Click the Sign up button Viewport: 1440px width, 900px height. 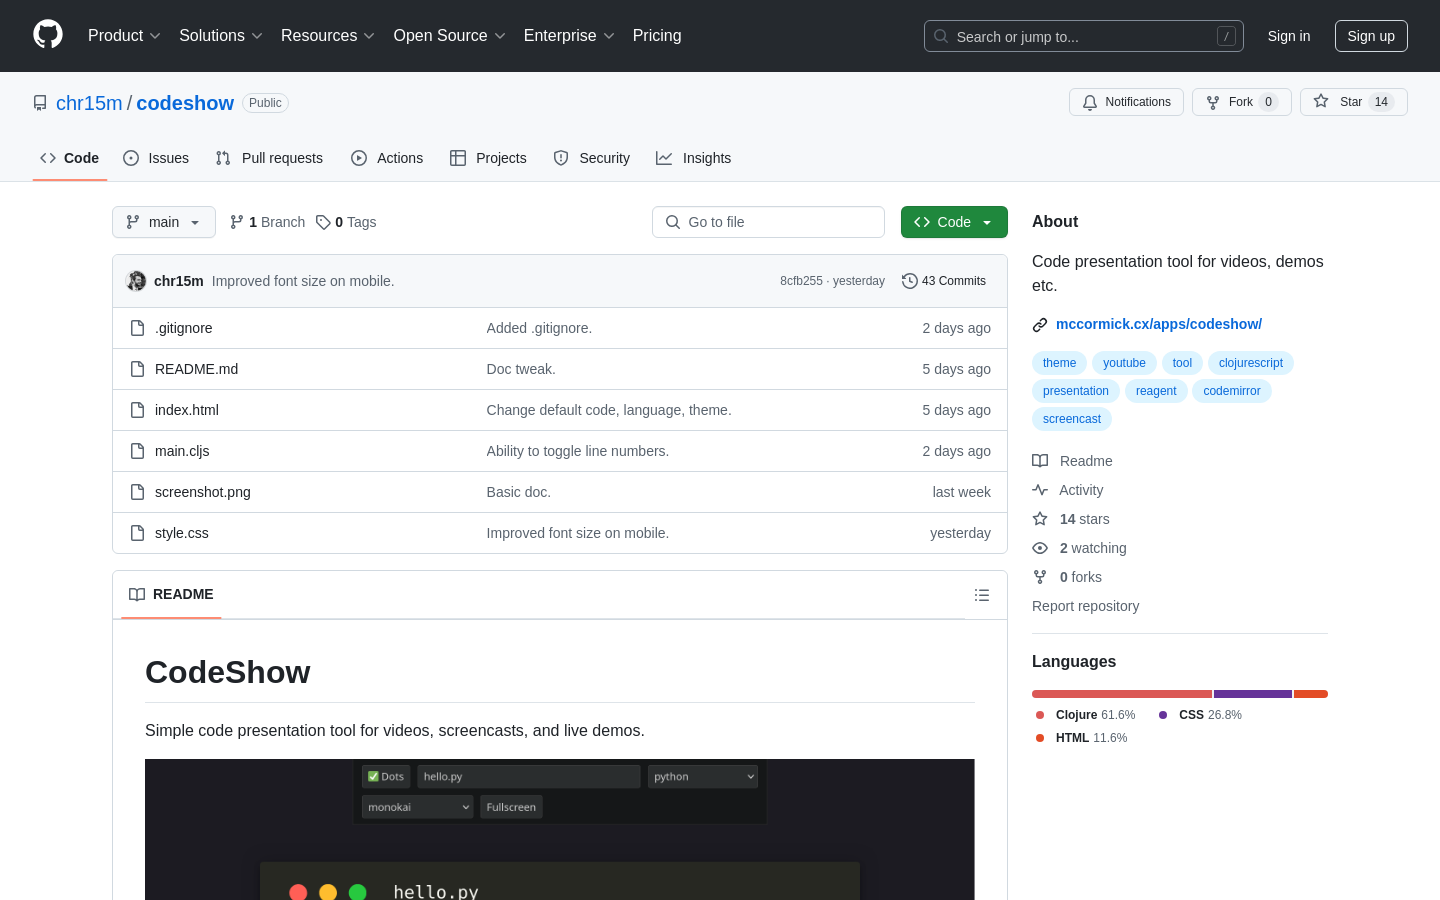[x=1371, y=36]
